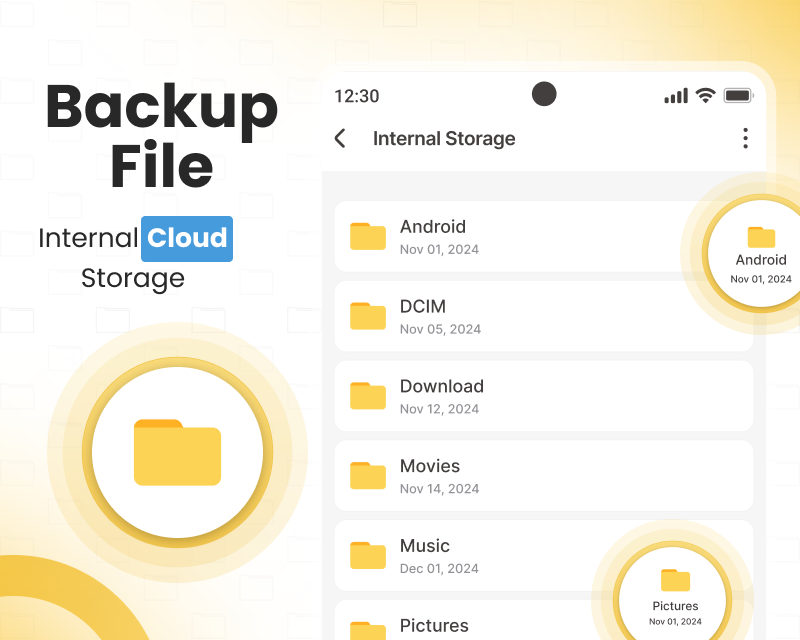Viewport: 800px width, 640px height.
Task: Open the three-dot overflow menu
Action: tap(745, 139)
